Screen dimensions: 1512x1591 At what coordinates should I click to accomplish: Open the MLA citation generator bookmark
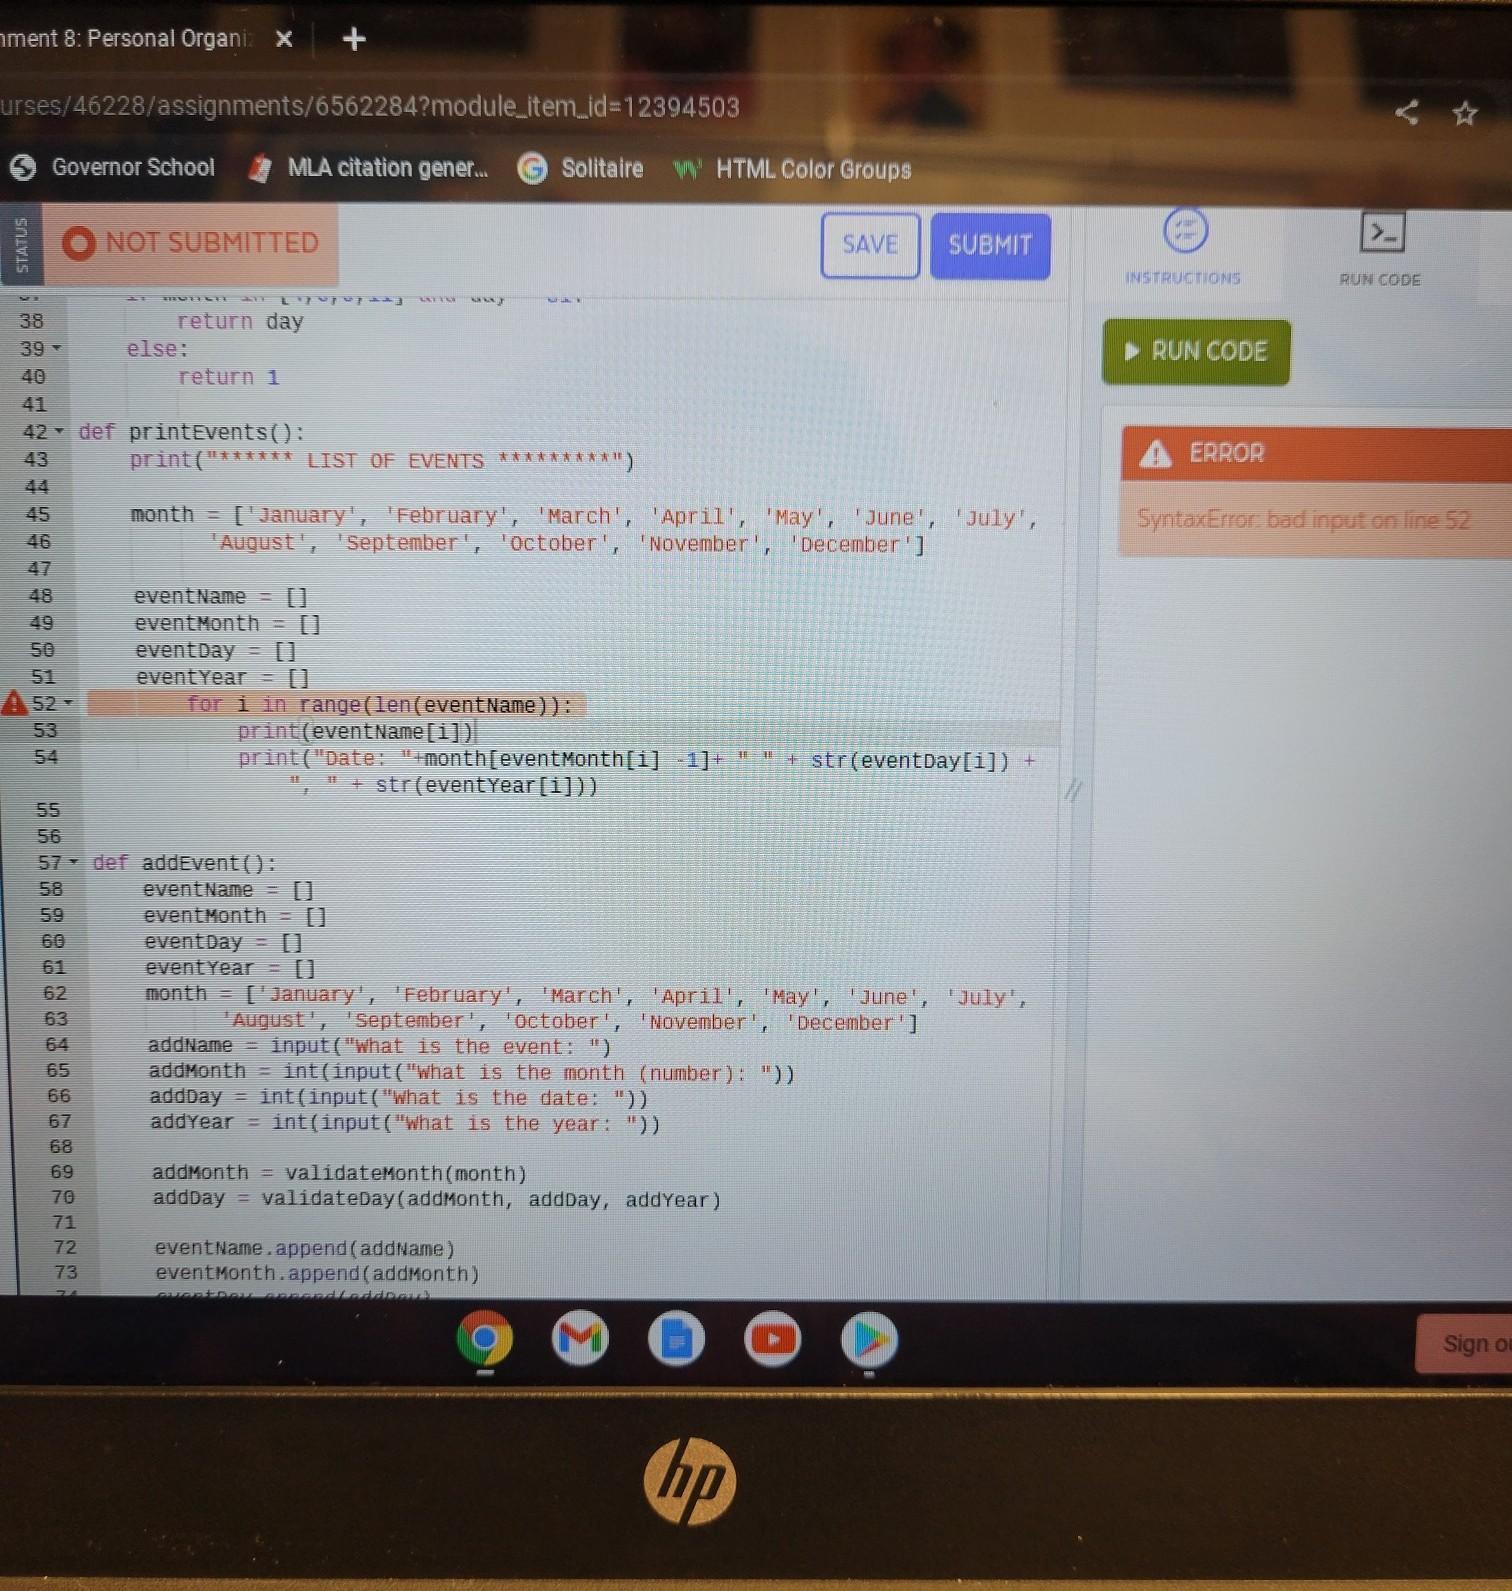point(368,167)
